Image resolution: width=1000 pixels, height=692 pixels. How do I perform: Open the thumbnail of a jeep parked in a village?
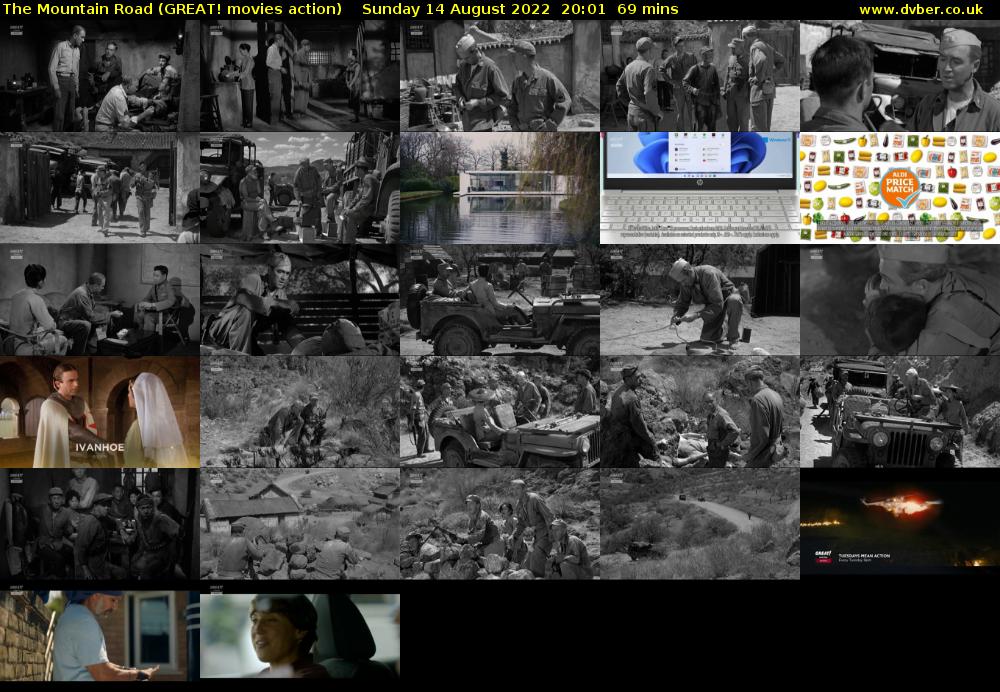coord(499,300)
